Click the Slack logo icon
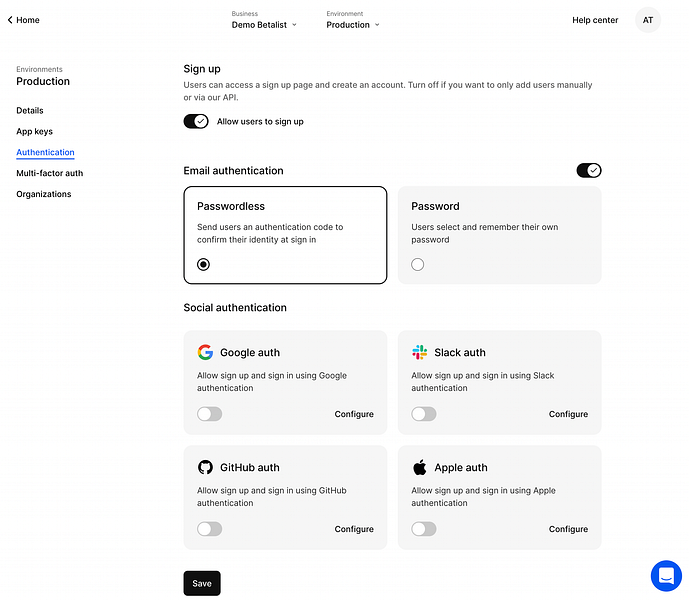The image size is (689, 600). [420, 352]
